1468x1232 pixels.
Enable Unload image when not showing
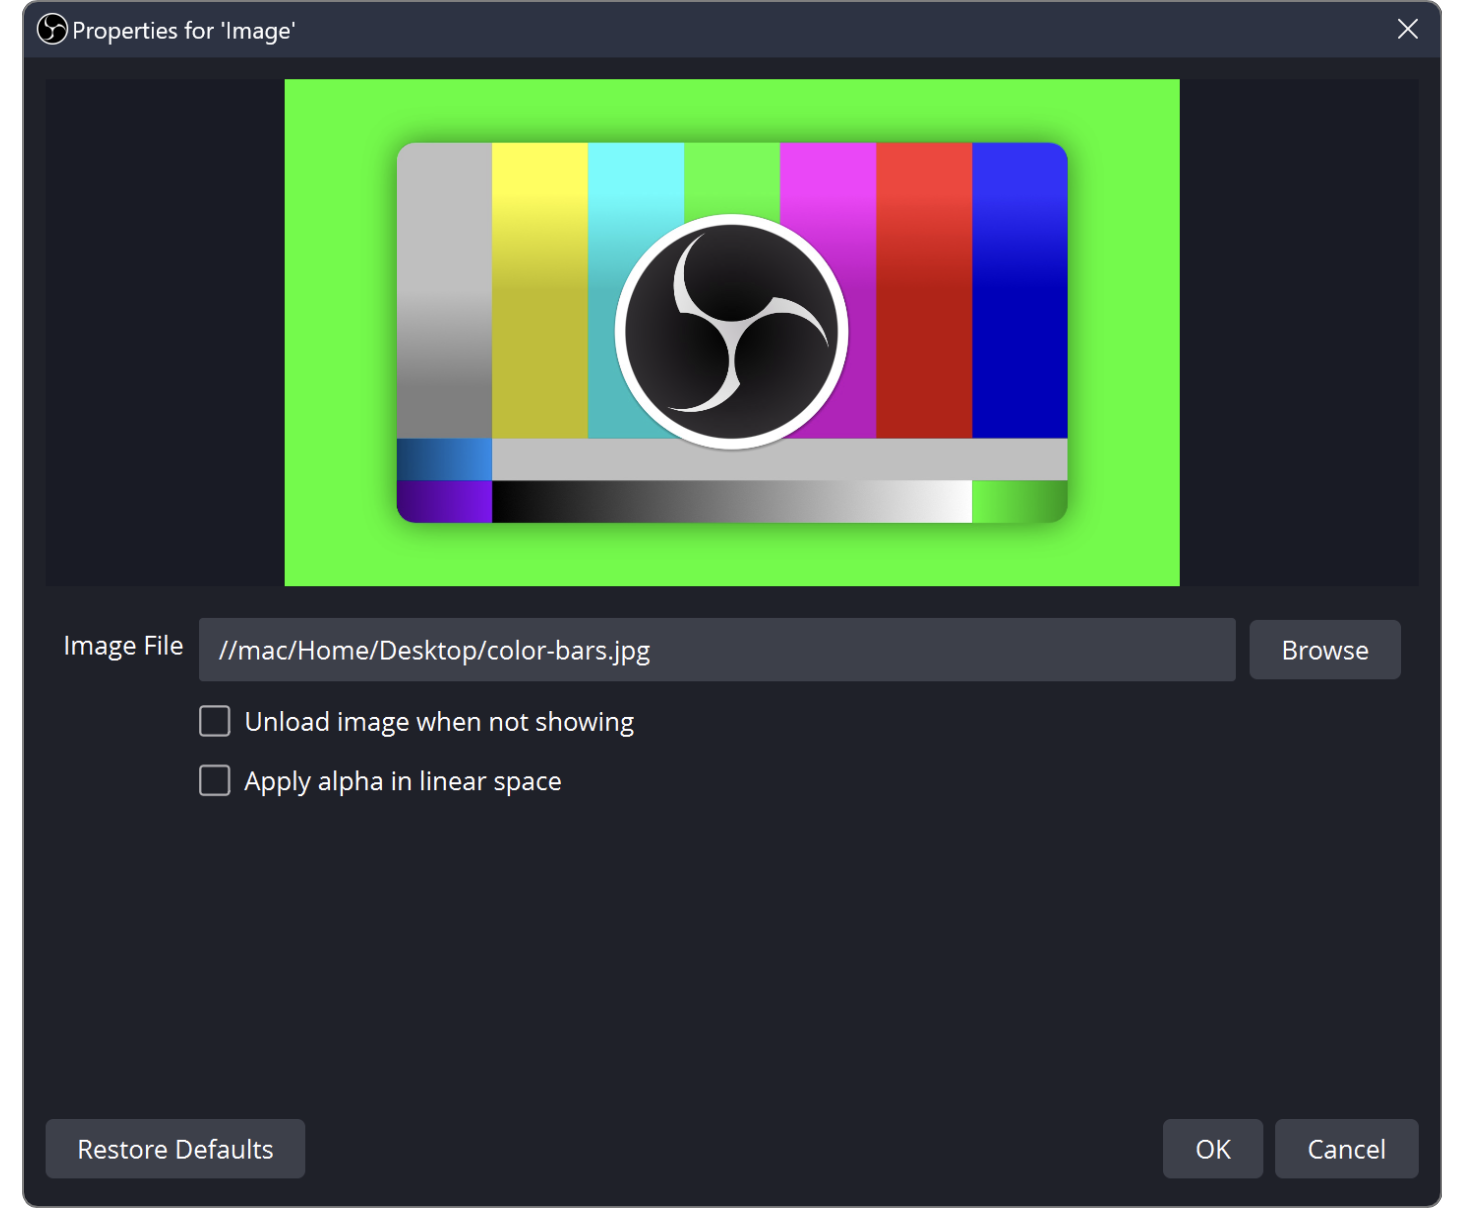click(215, 721)
